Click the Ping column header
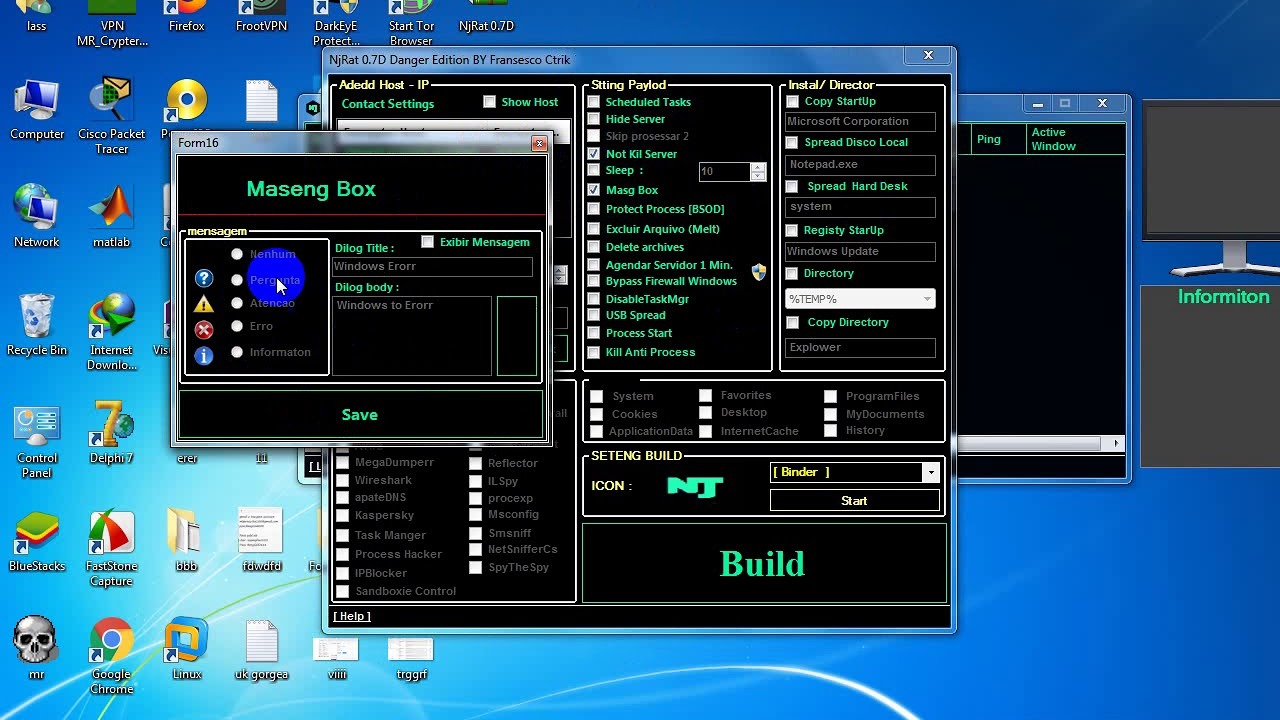 pyautogui.click(x=988, y=139)
